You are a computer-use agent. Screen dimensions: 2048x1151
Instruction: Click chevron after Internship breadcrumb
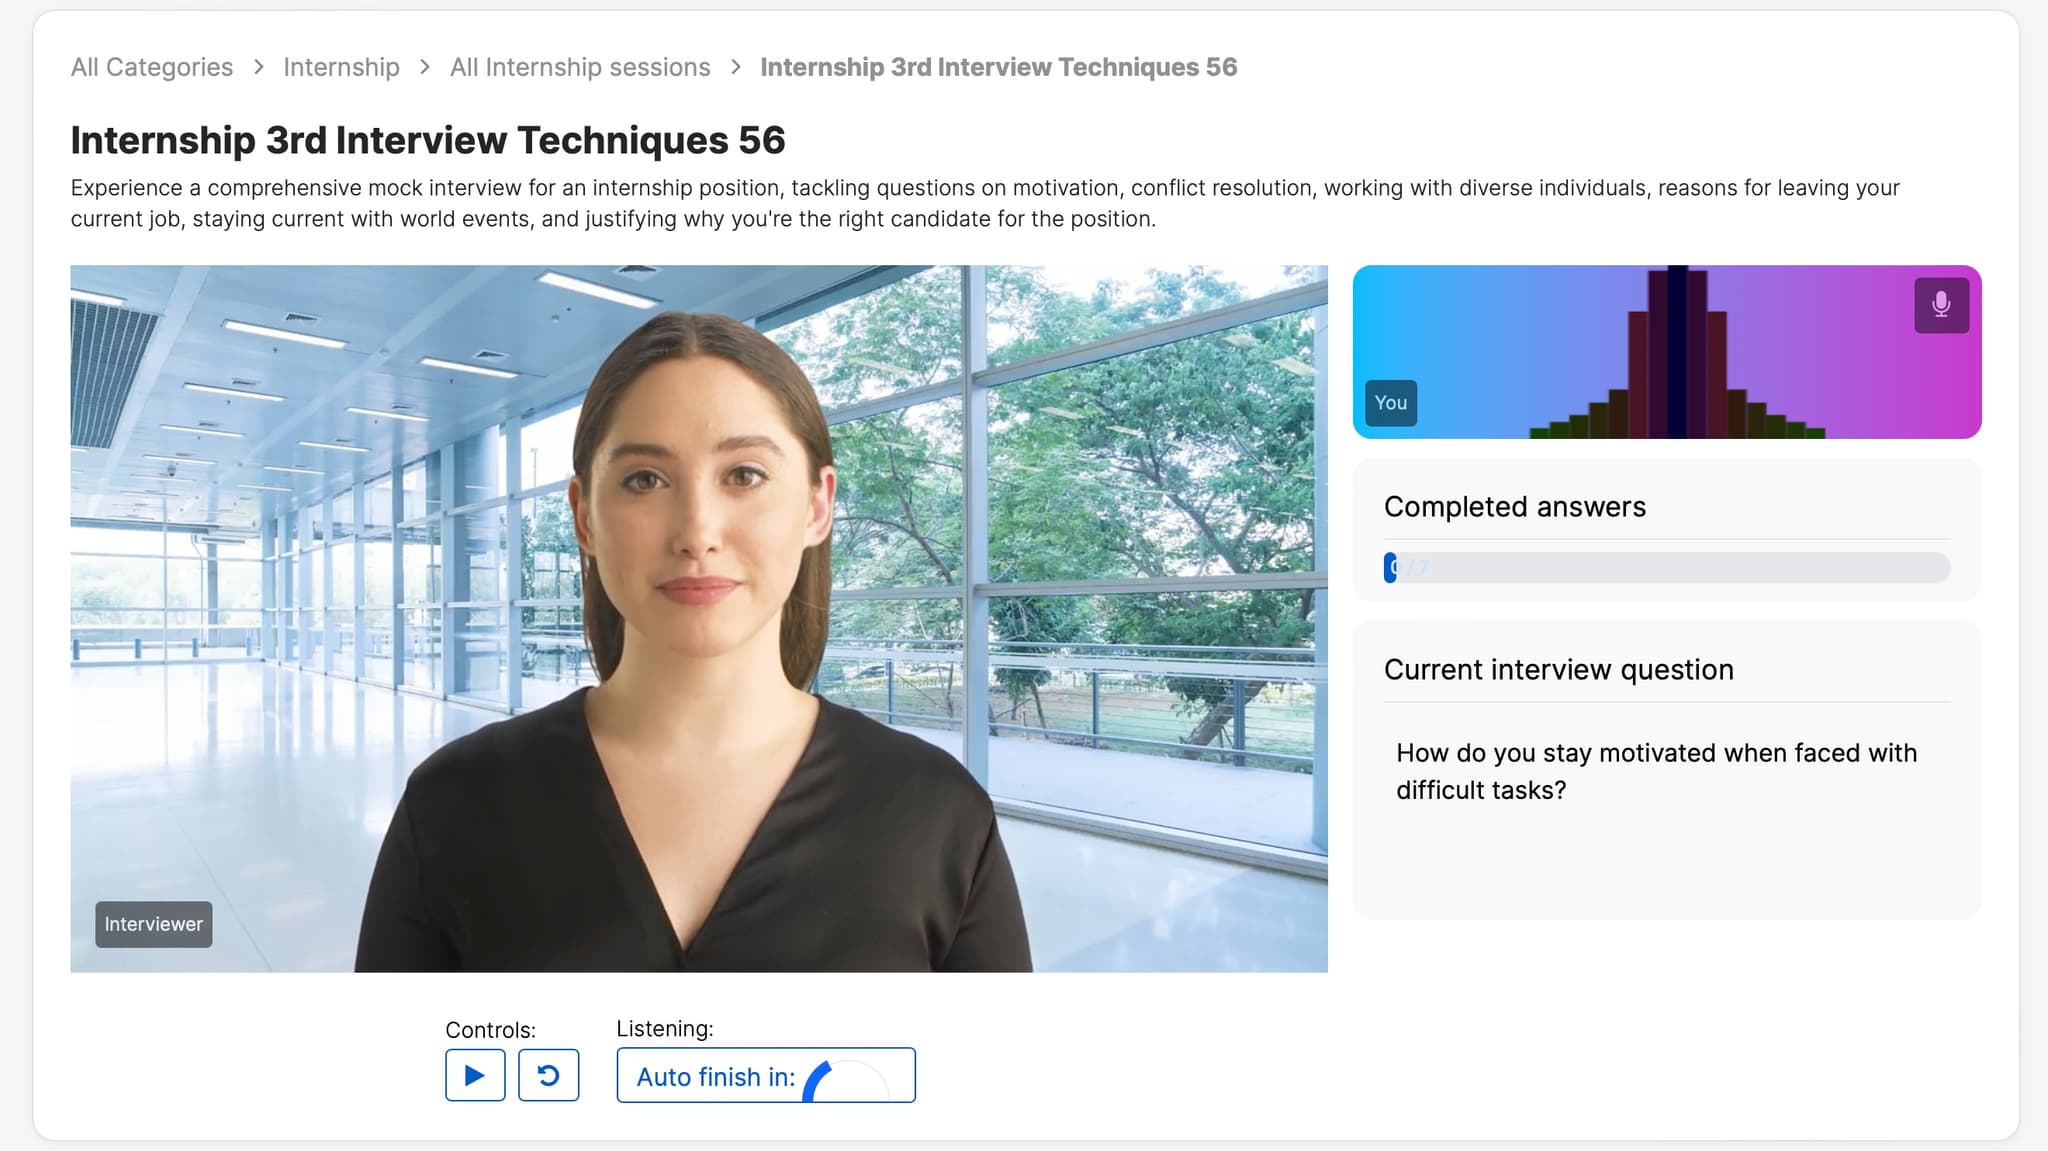pyautogui.click(x=425, y=67)
